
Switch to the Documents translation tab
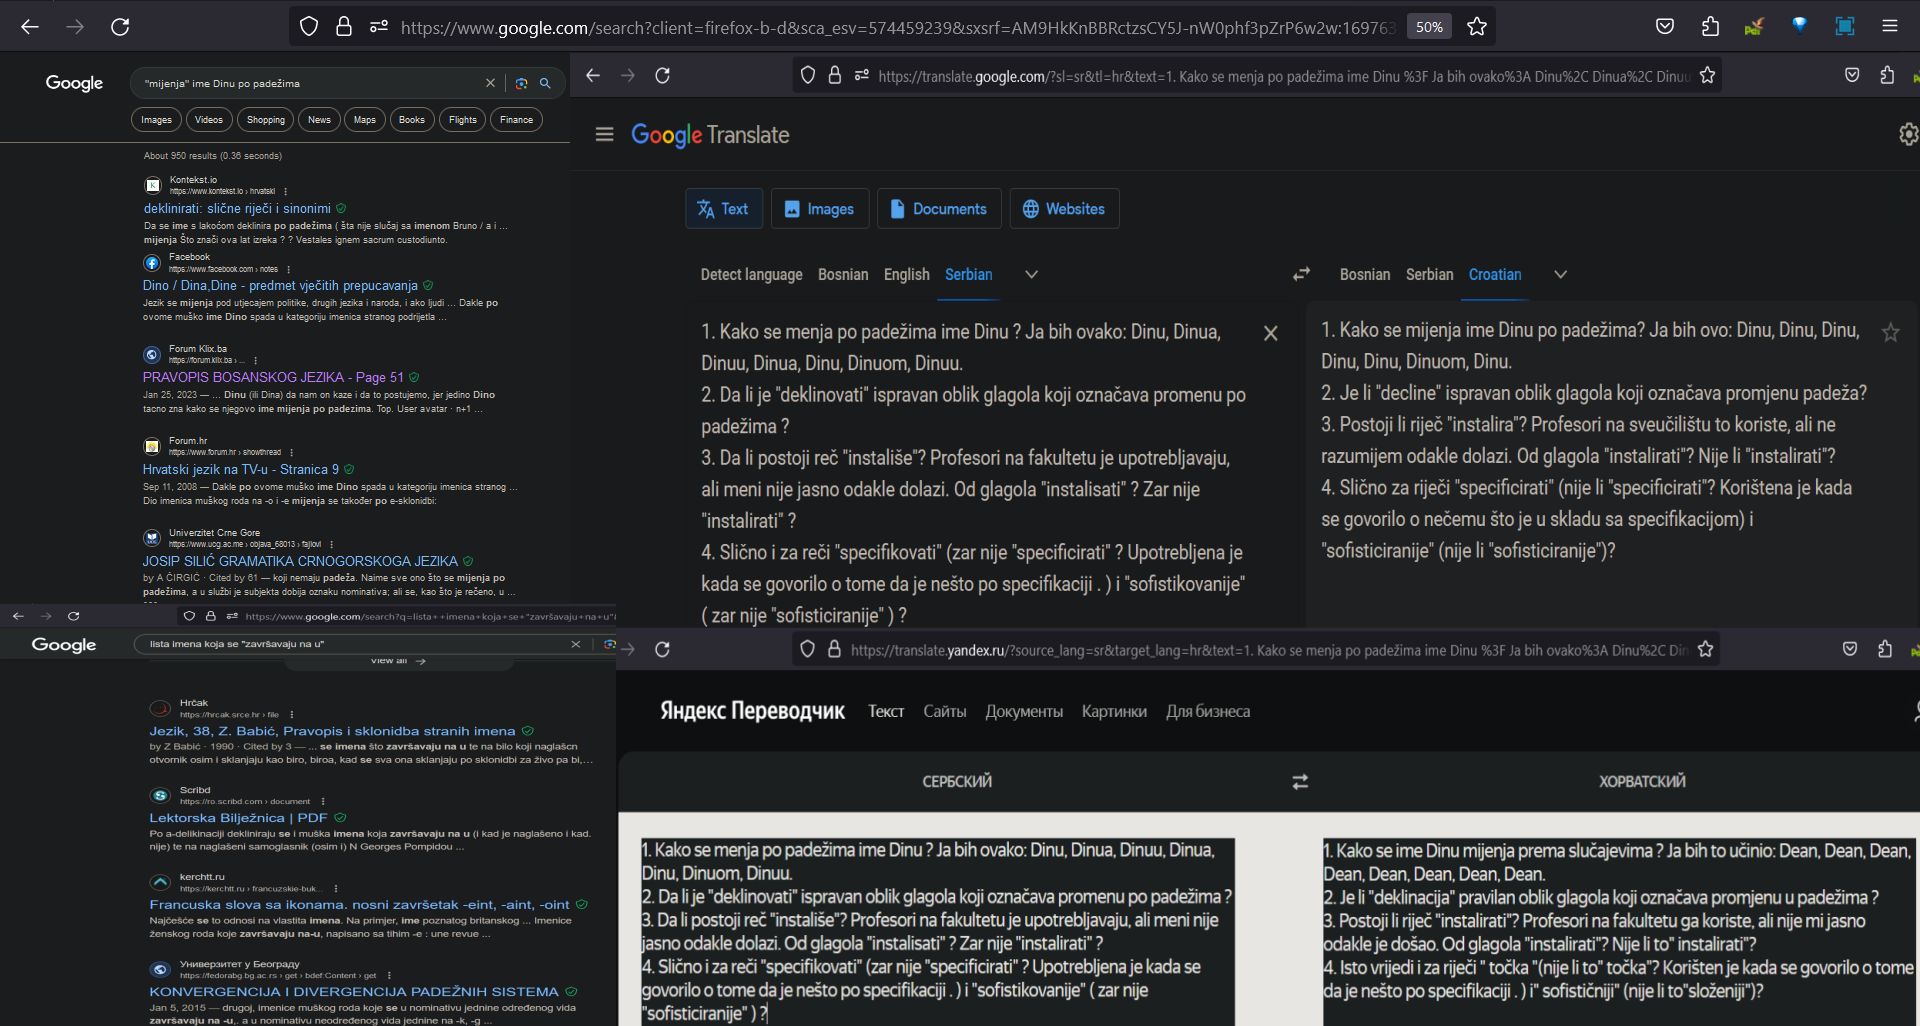(939, 209)
